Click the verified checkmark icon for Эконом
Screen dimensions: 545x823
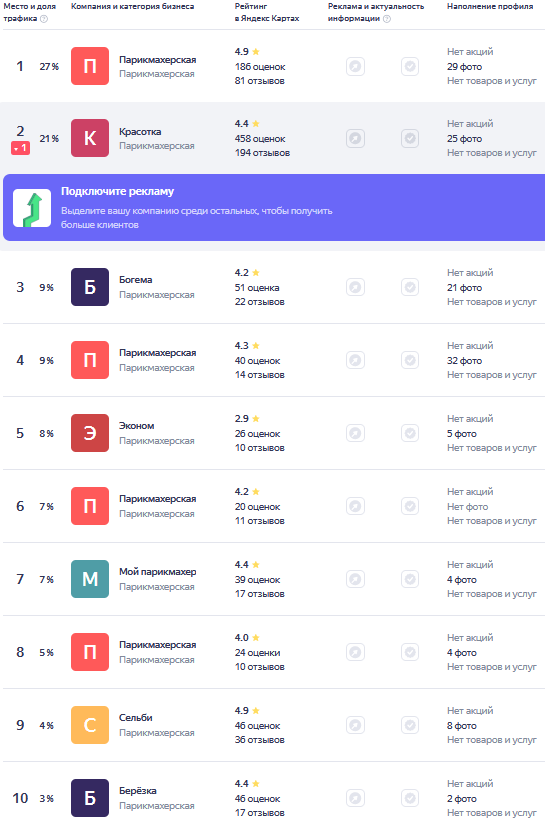(410, 433)
